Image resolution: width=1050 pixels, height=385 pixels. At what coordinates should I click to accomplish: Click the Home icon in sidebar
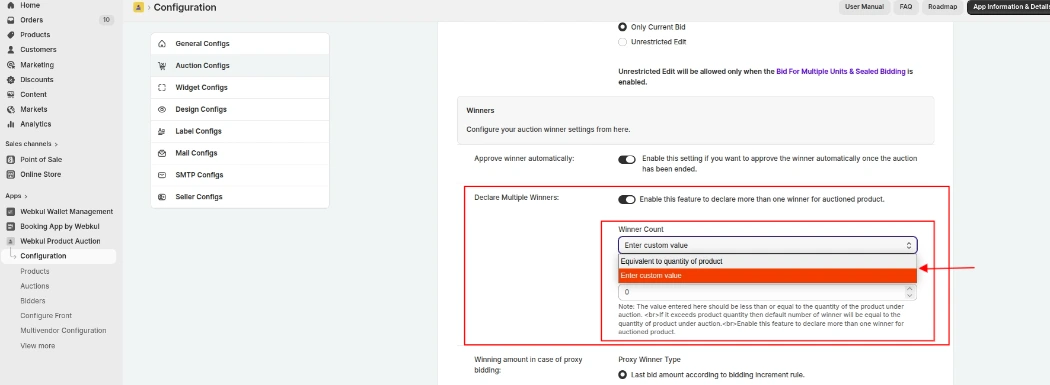click(x=11, y=5)
